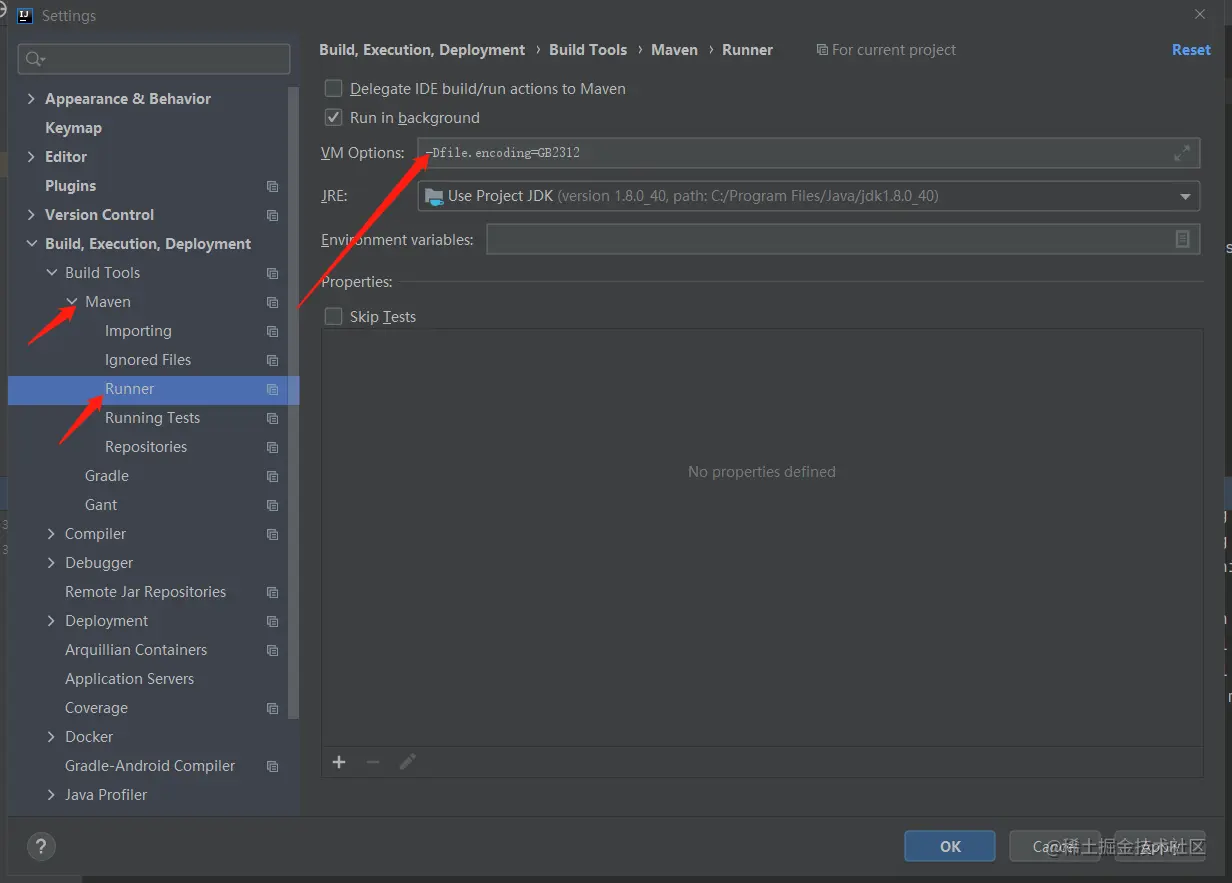
Task: Collapse the Build Tools node
Action: point(52,273)
